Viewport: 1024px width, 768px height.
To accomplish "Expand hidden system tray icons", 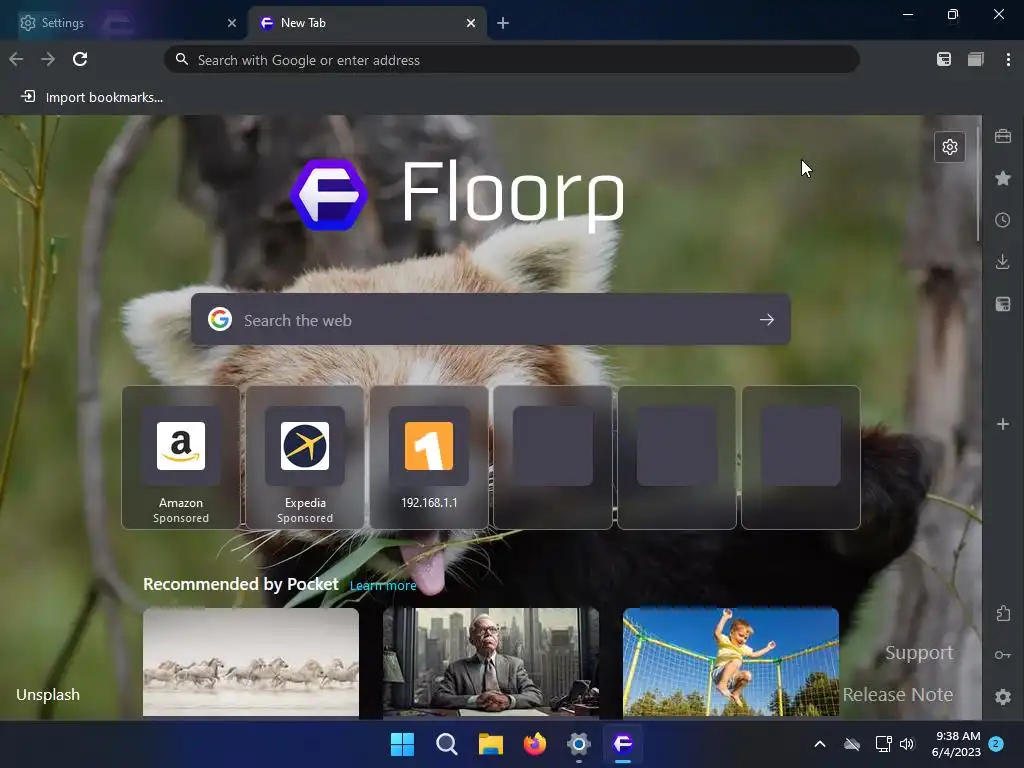I will (x=820, y=744).
